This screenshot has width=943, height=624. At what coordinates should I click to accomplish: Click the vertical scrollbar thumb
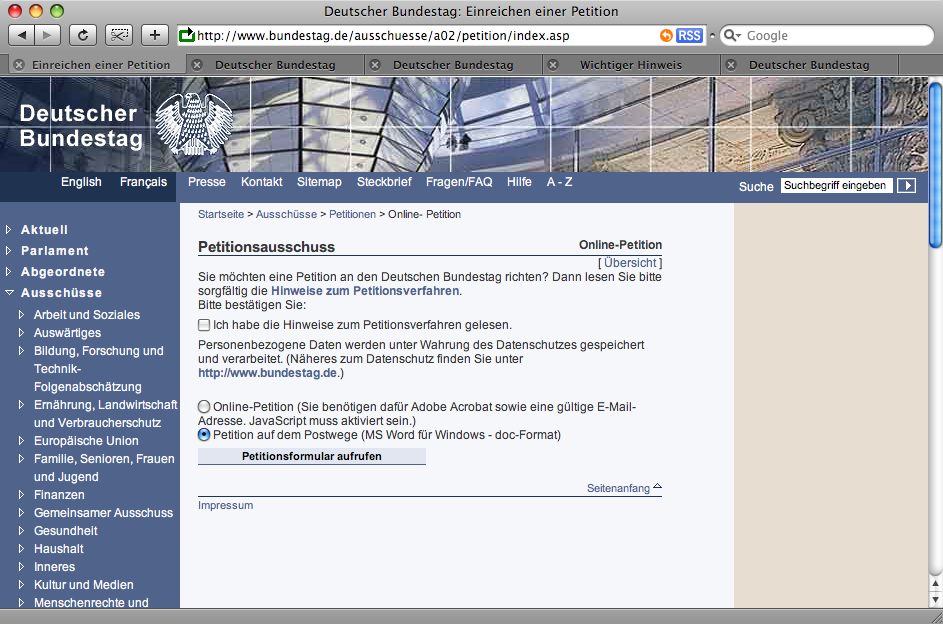[x=935, y=164]
